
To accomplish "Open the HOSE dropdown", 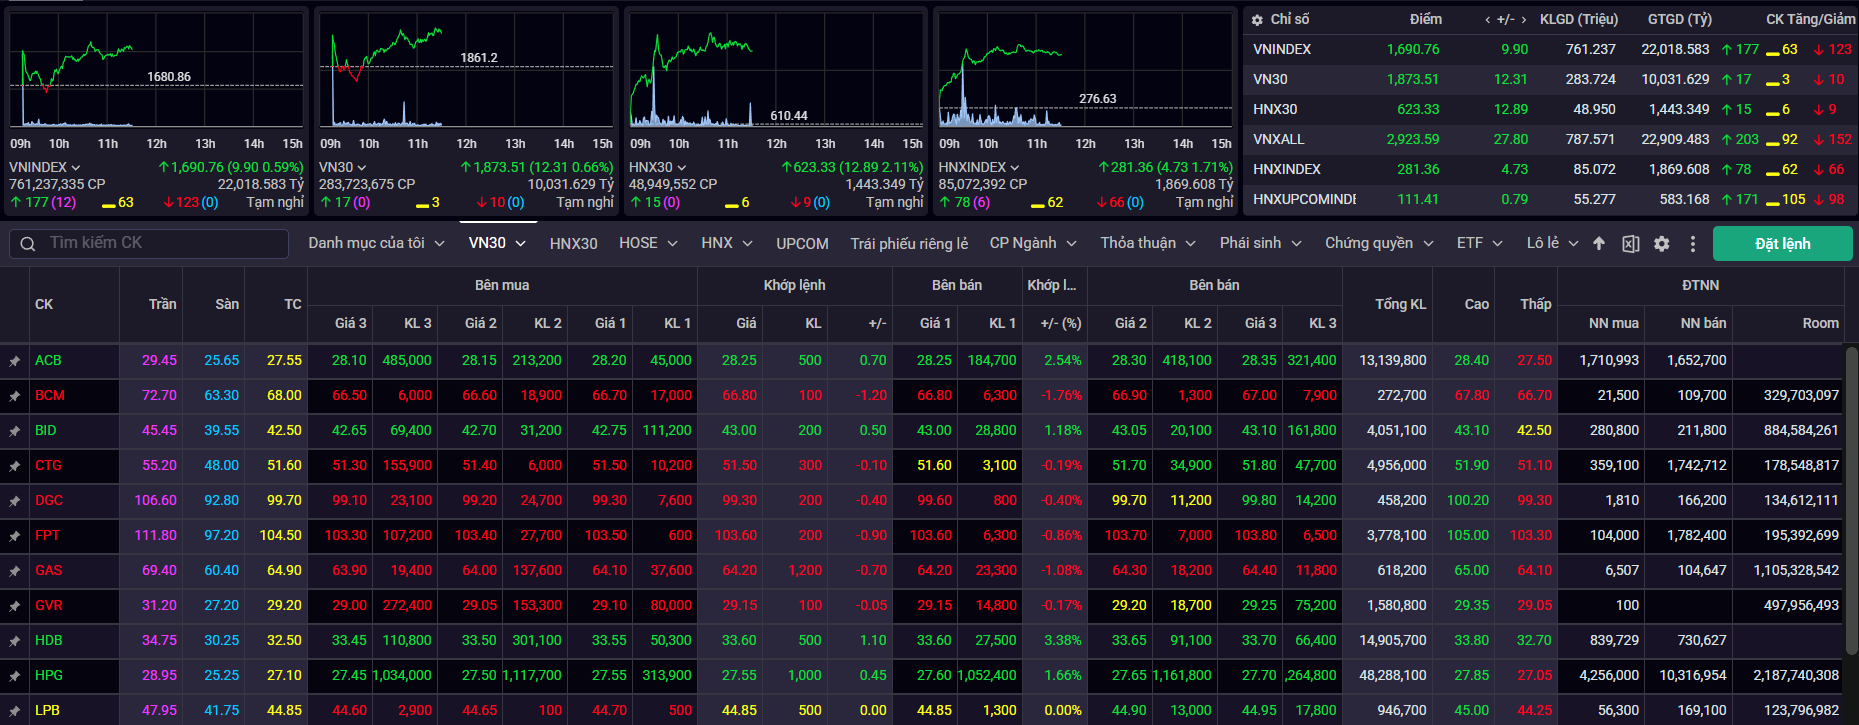I will (648, 243).
